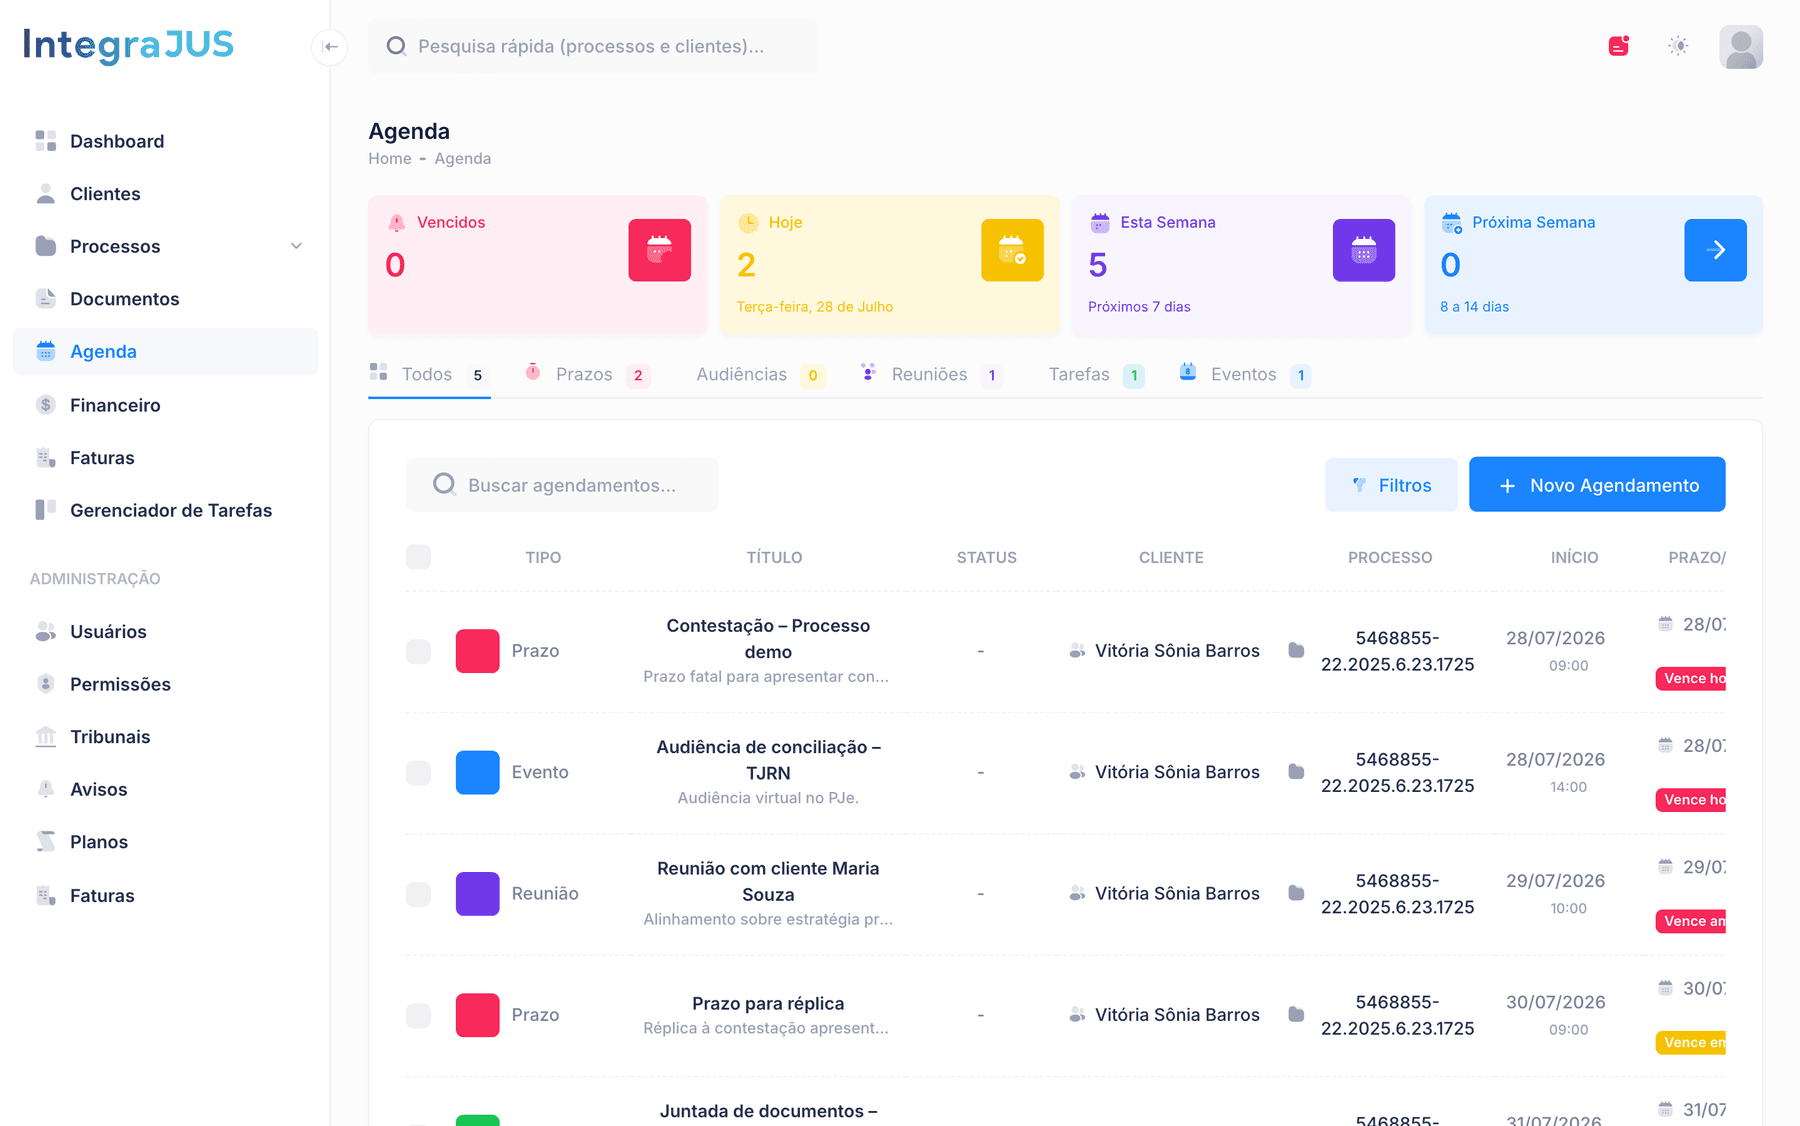This screenshot has height=1126, width=1800.
Task: Expand the Processos submenu chevron
Action: (x=296, y=246)
